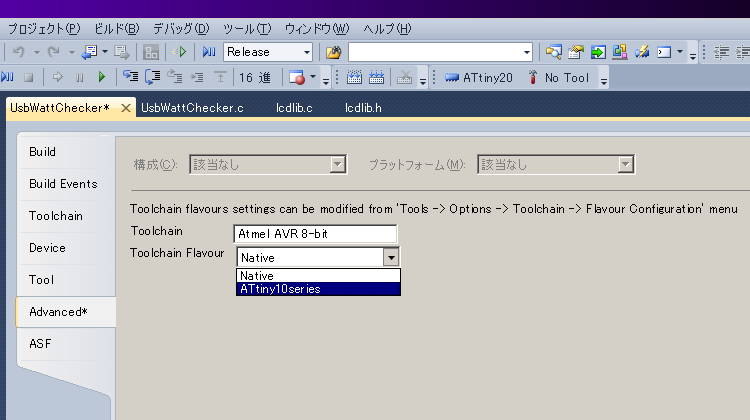Click the Reset upward arrow icon
The width and height of the screenshot is (750, 420).
coord(220,77)
